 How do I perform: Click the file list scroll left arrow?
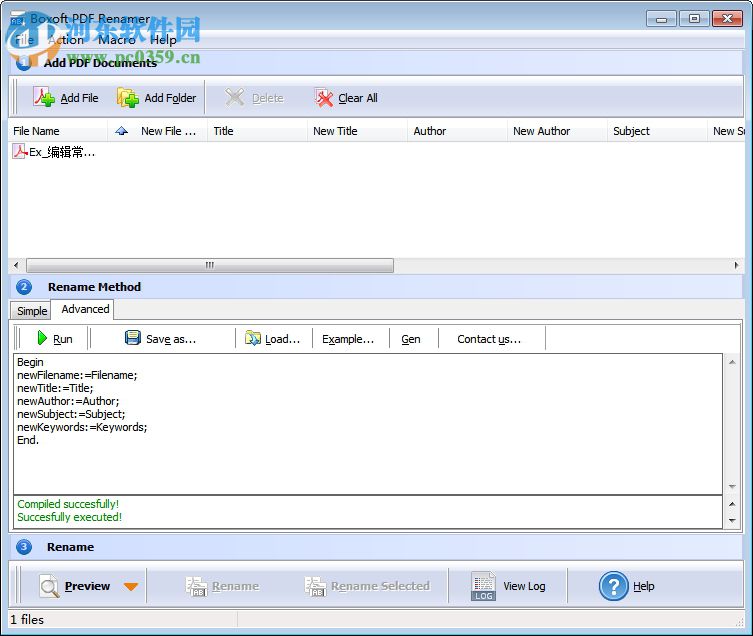16,265
